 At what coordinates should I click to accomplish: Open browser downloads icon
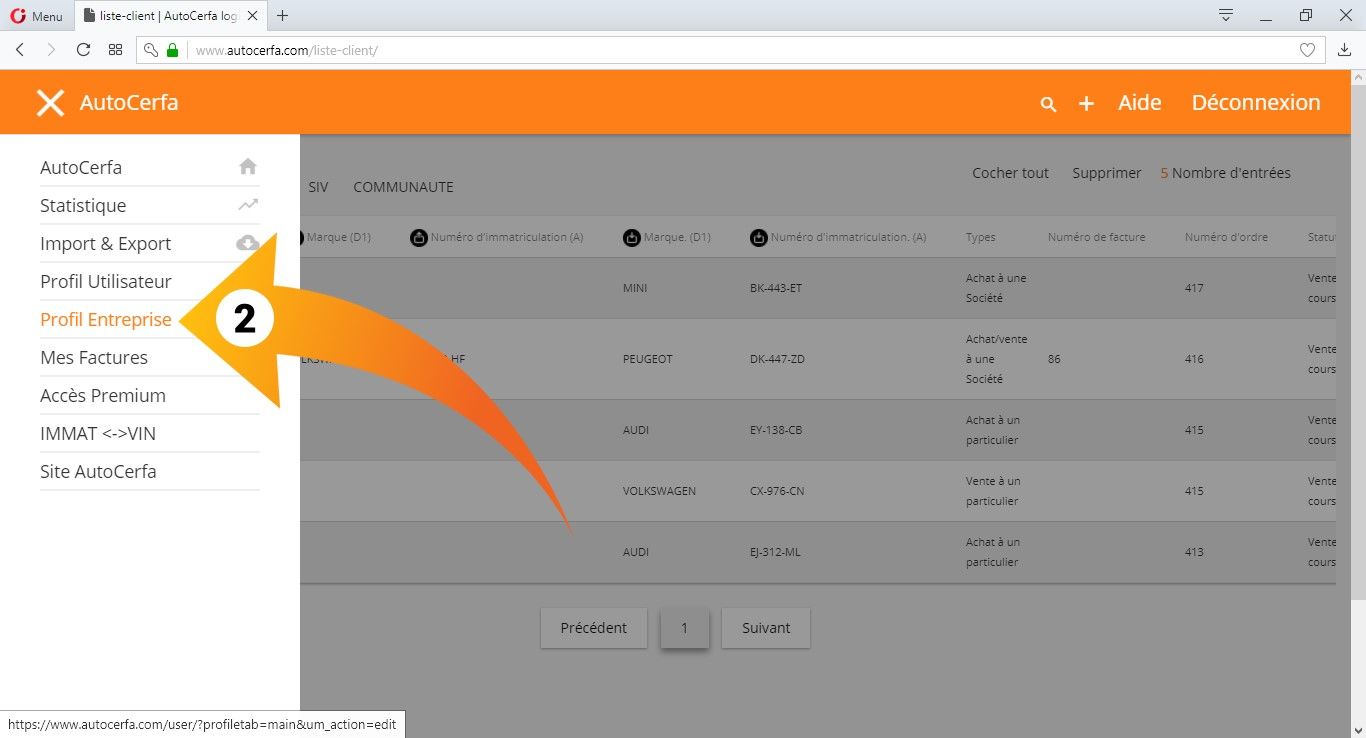1344,50
